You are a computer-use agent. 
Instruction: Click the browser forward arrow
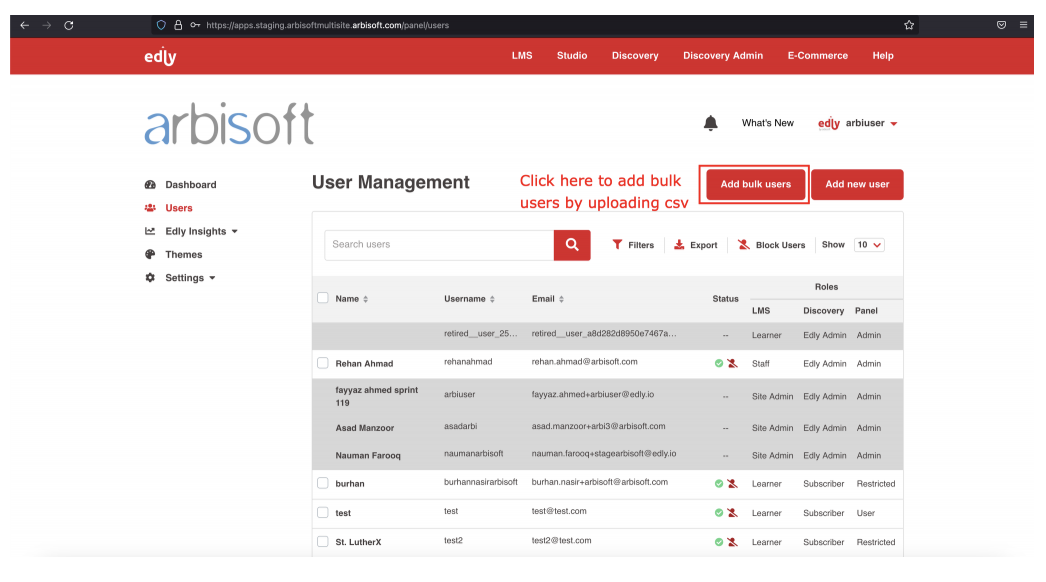coord(47,25)
